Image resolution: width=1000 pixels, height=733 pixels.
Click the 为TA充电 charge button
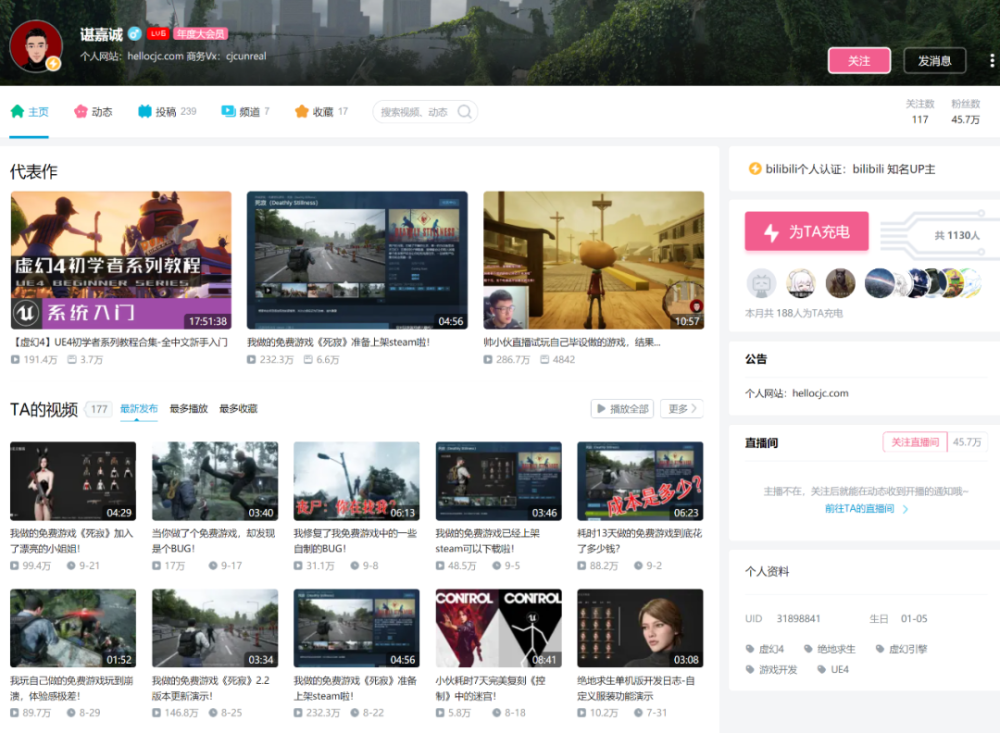pos(807,231)
